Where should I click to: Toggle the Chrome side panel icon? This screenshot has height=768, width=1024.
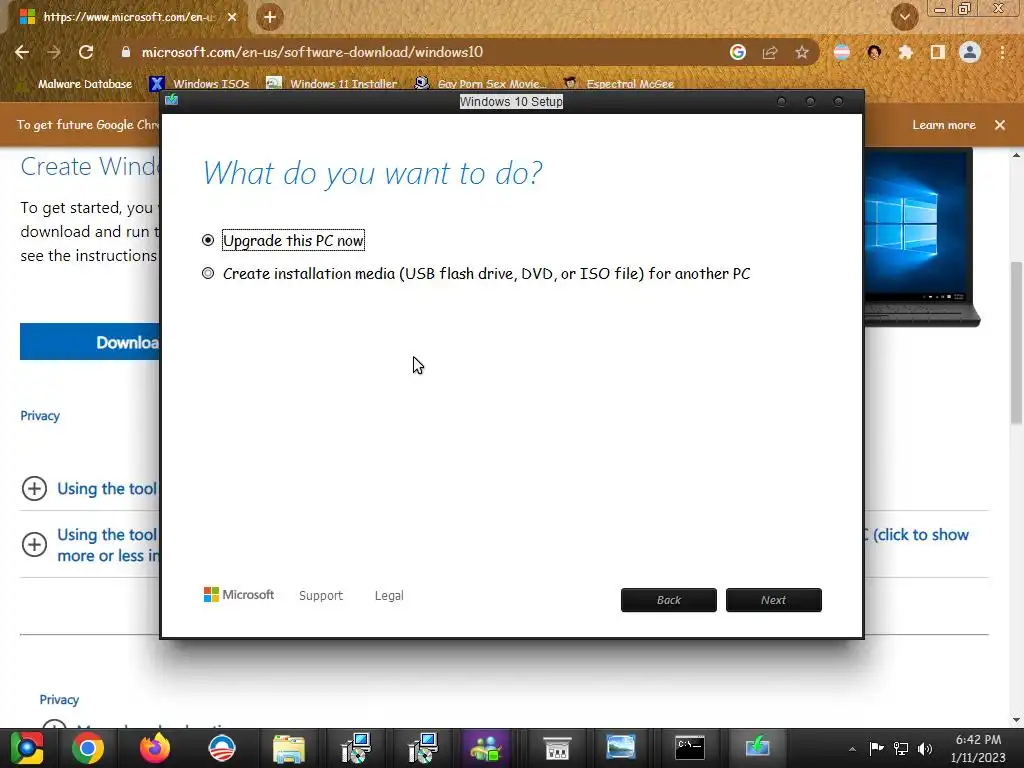pos(937,52)
